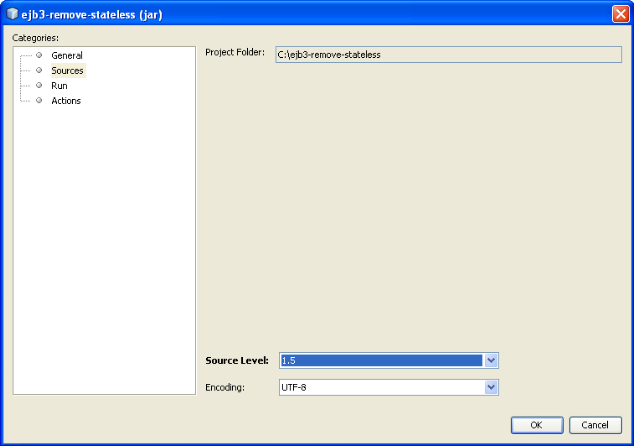Click the Project Folder path field
The width and height of the screenshot is (634, 446).
click(448, 55)
